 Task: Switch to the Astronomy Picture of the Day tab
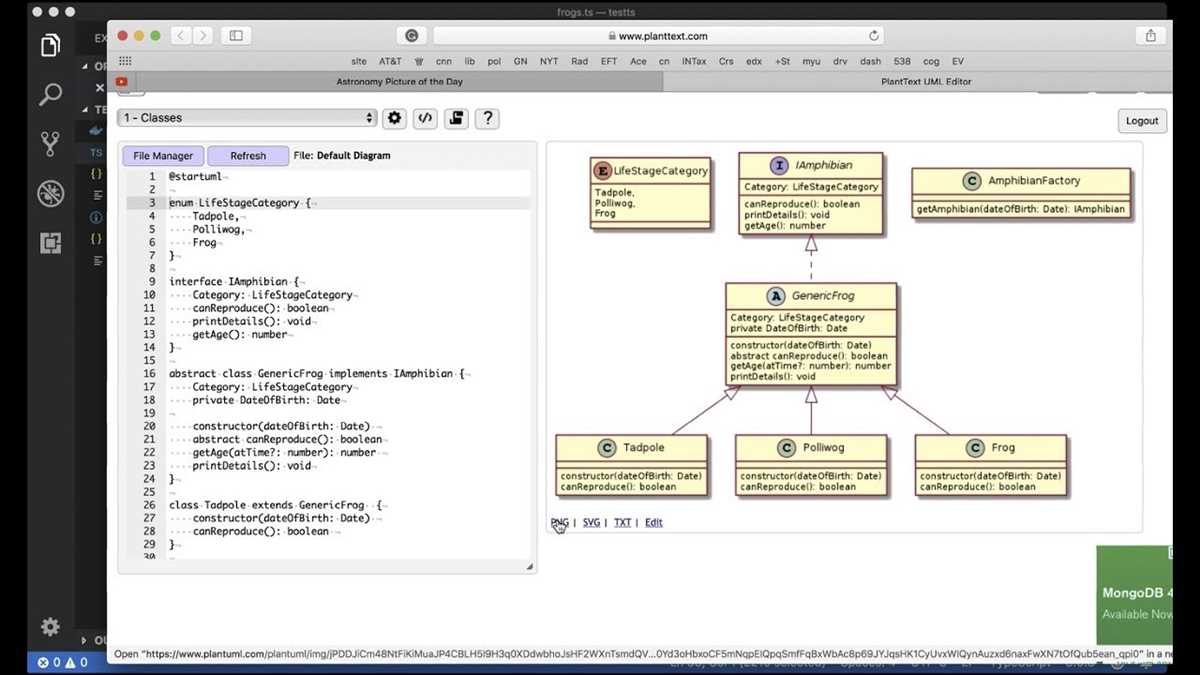pos(398,81)
